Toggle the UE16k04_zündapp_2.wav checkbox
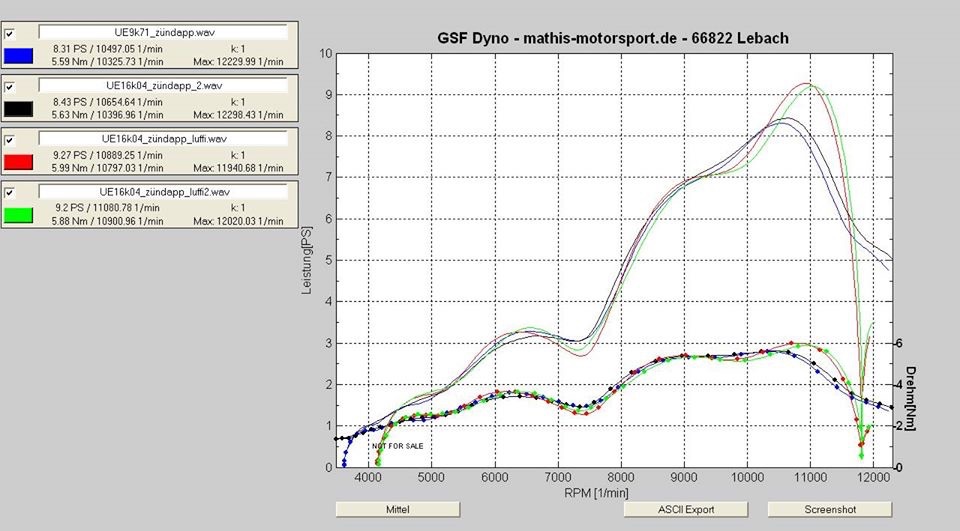 [10, 86]
